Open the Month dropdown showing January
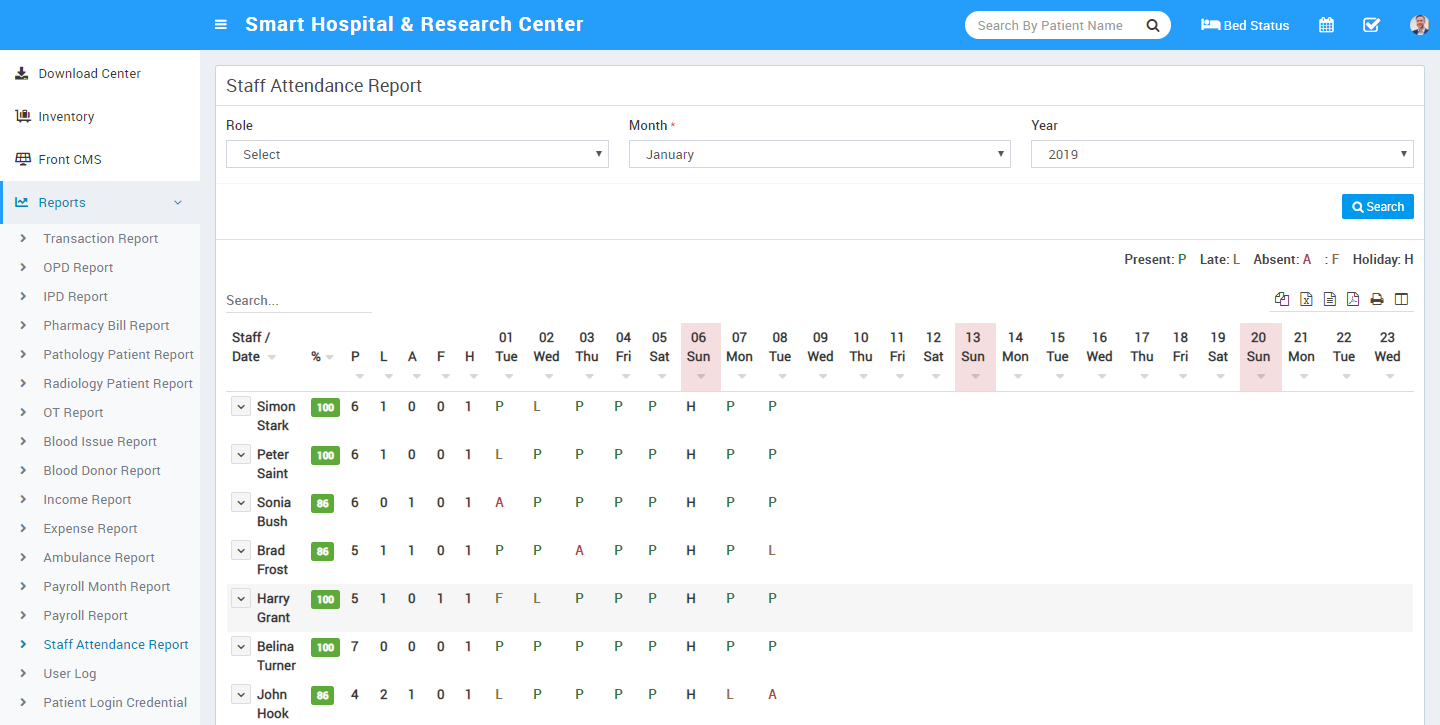Image resolution: width=1440 pixels, height=725 pixels. coord(819,154)
